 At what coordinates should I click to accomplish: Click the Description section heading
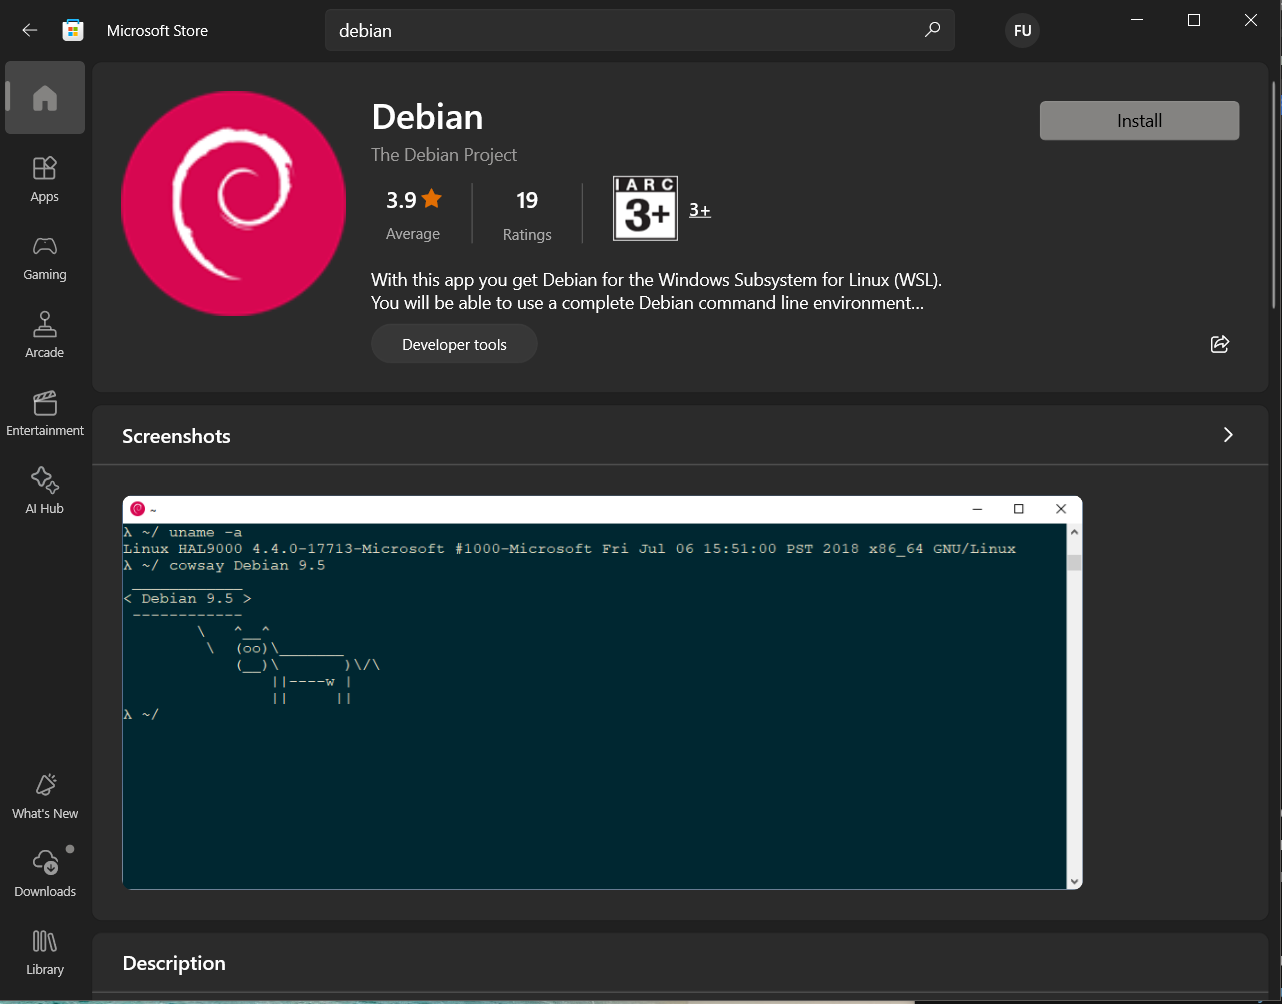pos(174,963)
